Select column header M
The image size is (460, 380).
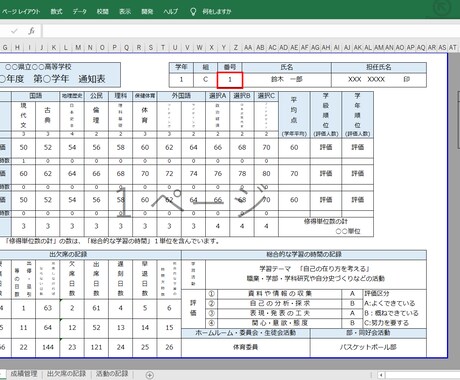(78, 47)
